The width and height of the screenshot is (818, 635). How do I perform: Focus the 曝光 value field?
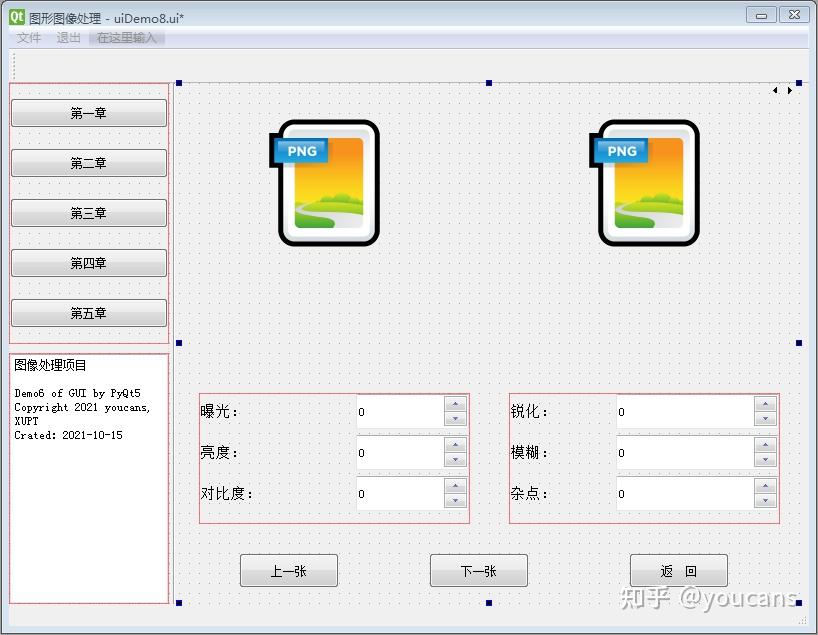401,412
